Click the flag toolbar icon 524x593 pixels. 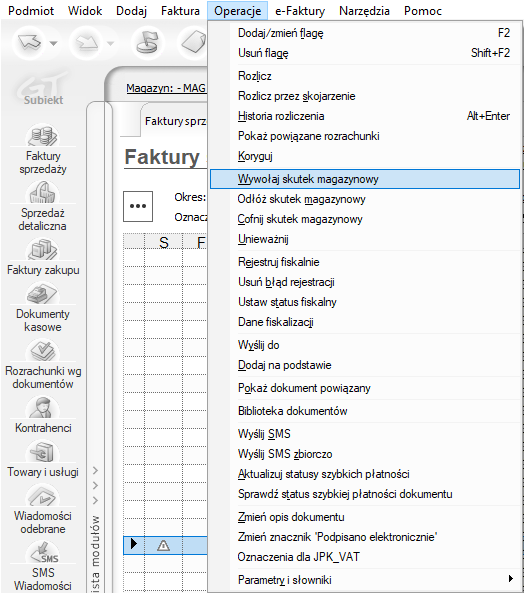[x=147, y=43]
